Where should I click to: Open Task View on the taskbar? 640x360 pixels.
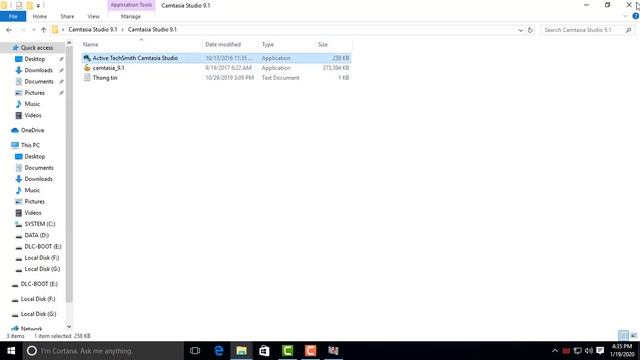pyautogui.click(x=195, y=351)
